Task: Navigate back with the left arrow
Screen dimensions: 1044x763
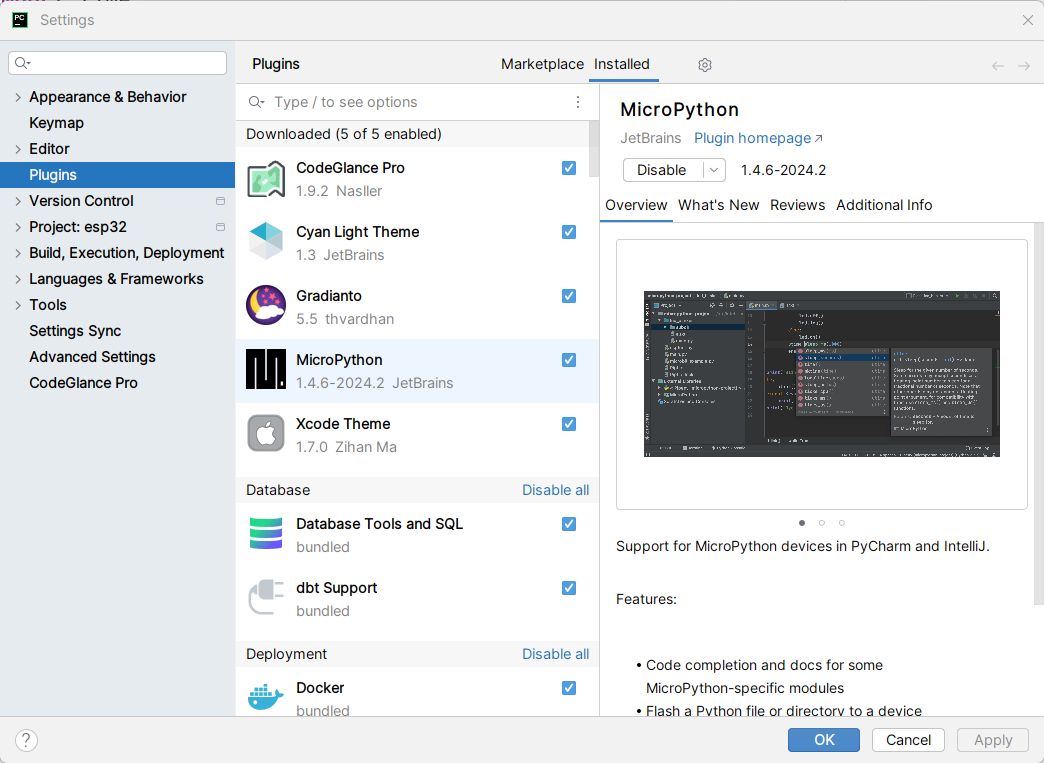Action: coord(997,65)
